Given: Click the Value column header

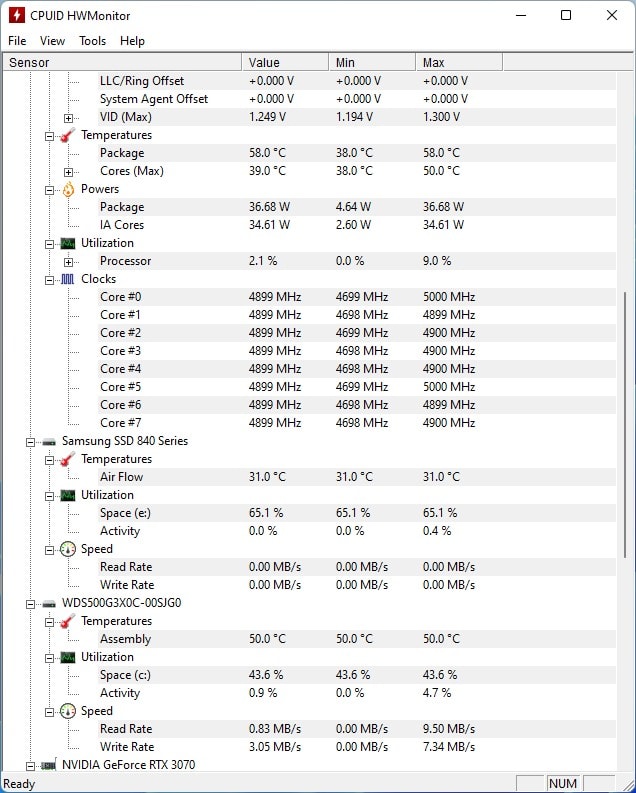Looking at the screenshot, I should coord(286,62).
